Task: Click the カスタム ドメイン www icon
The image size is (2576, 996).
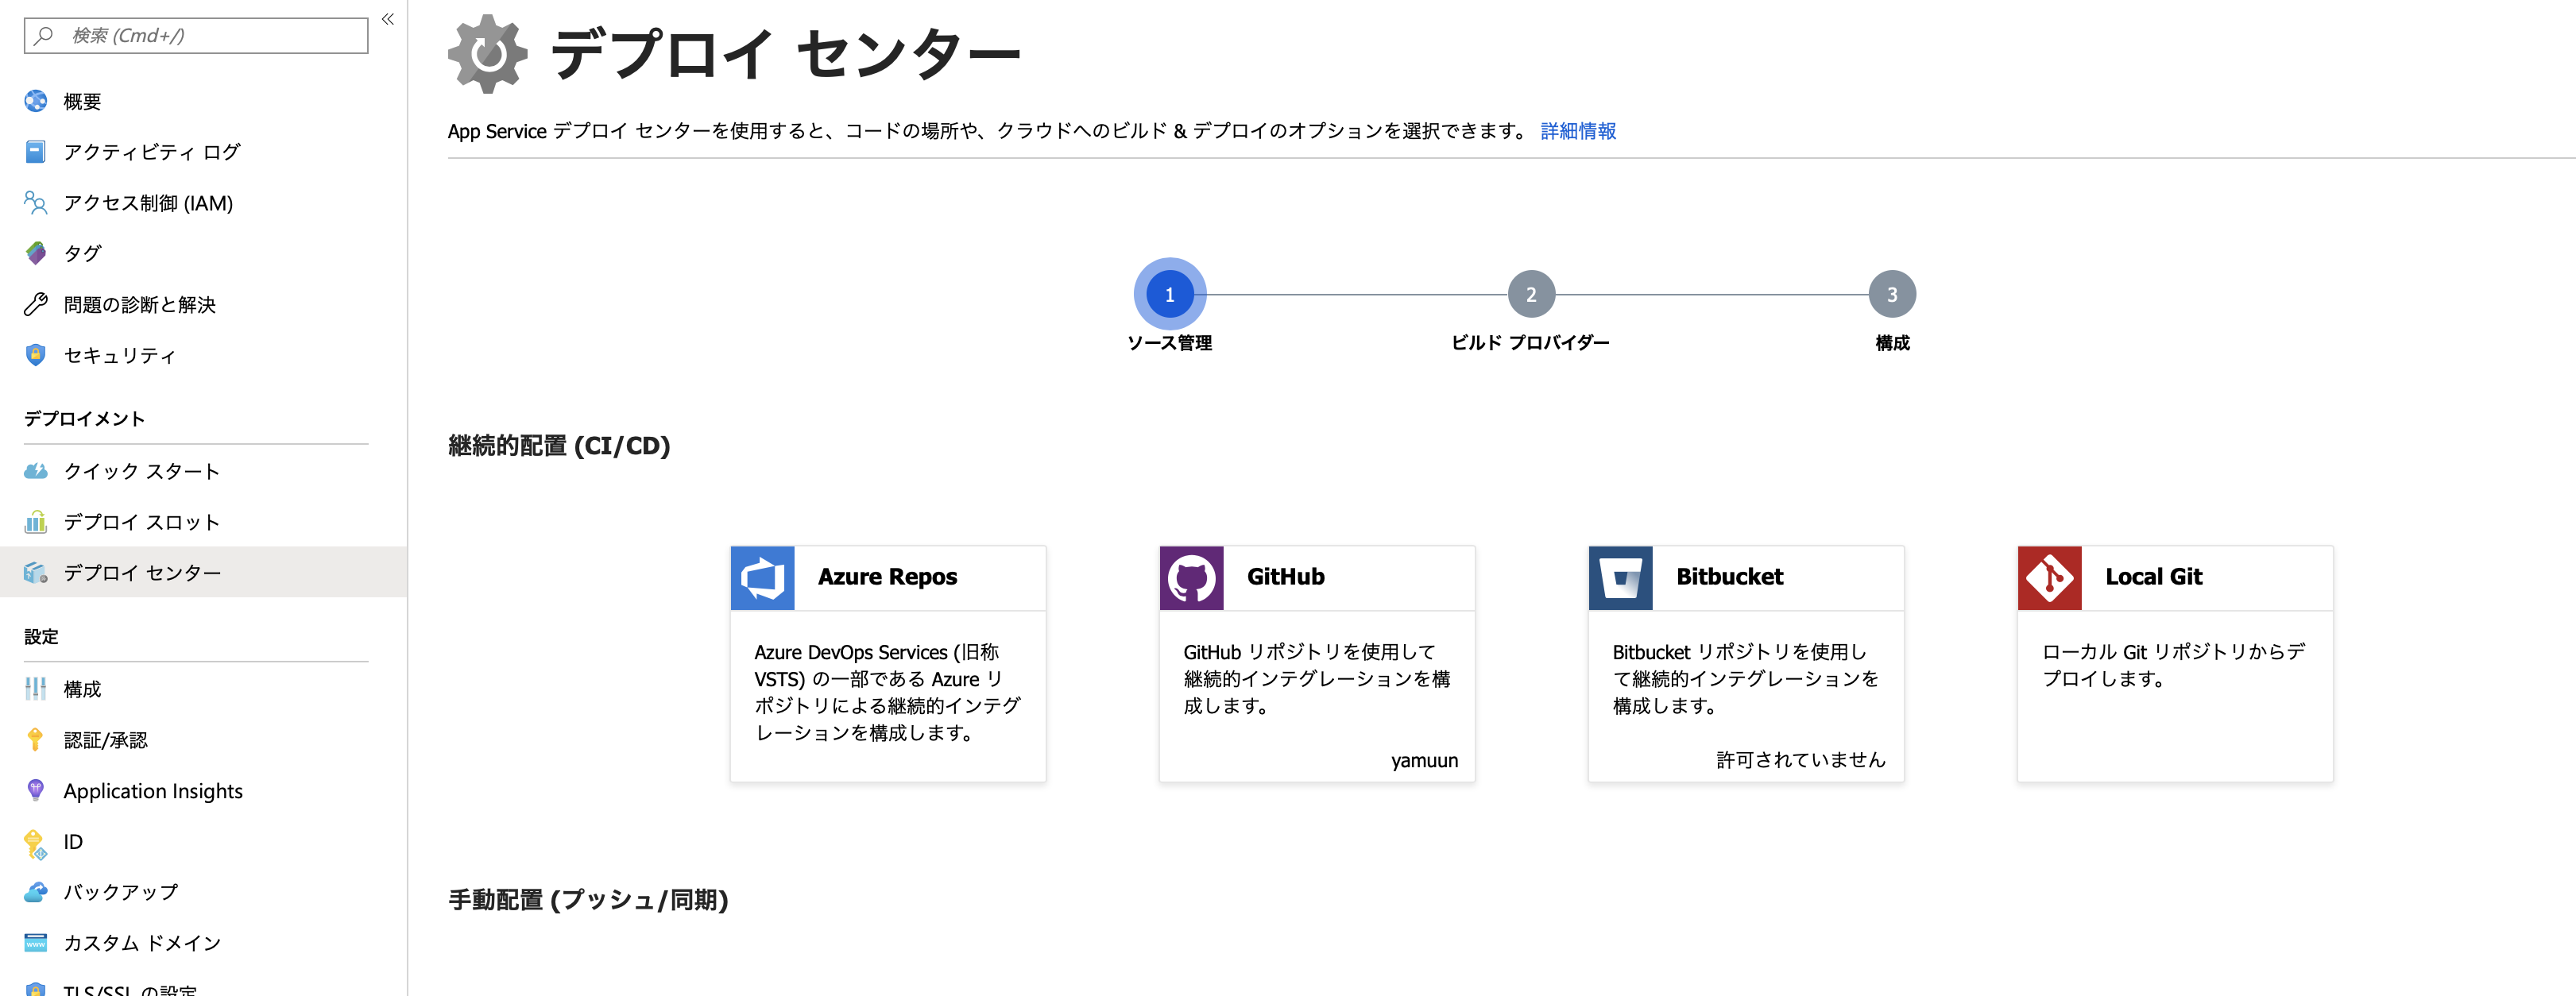Action: point(36,943)
